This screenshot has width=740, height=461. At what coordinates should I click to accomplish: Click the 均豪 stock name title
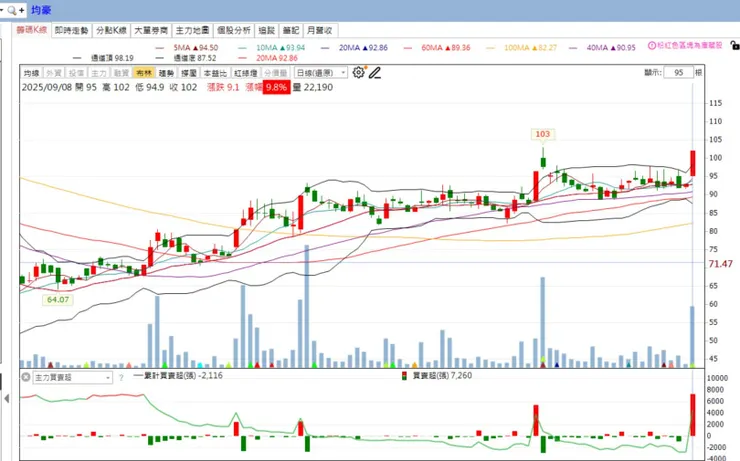tap(41, 10)
